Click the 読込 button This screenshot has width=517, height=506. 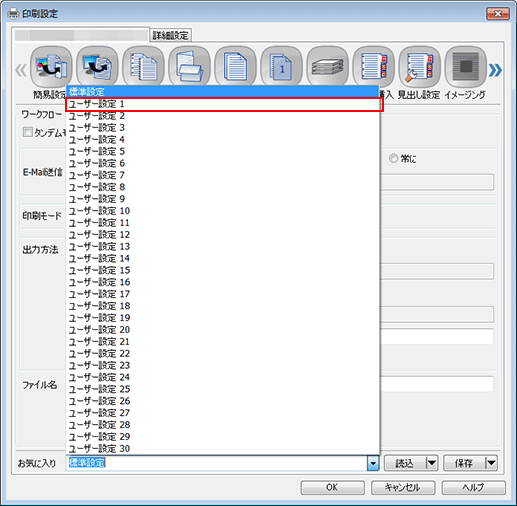(x=405, y=463)
